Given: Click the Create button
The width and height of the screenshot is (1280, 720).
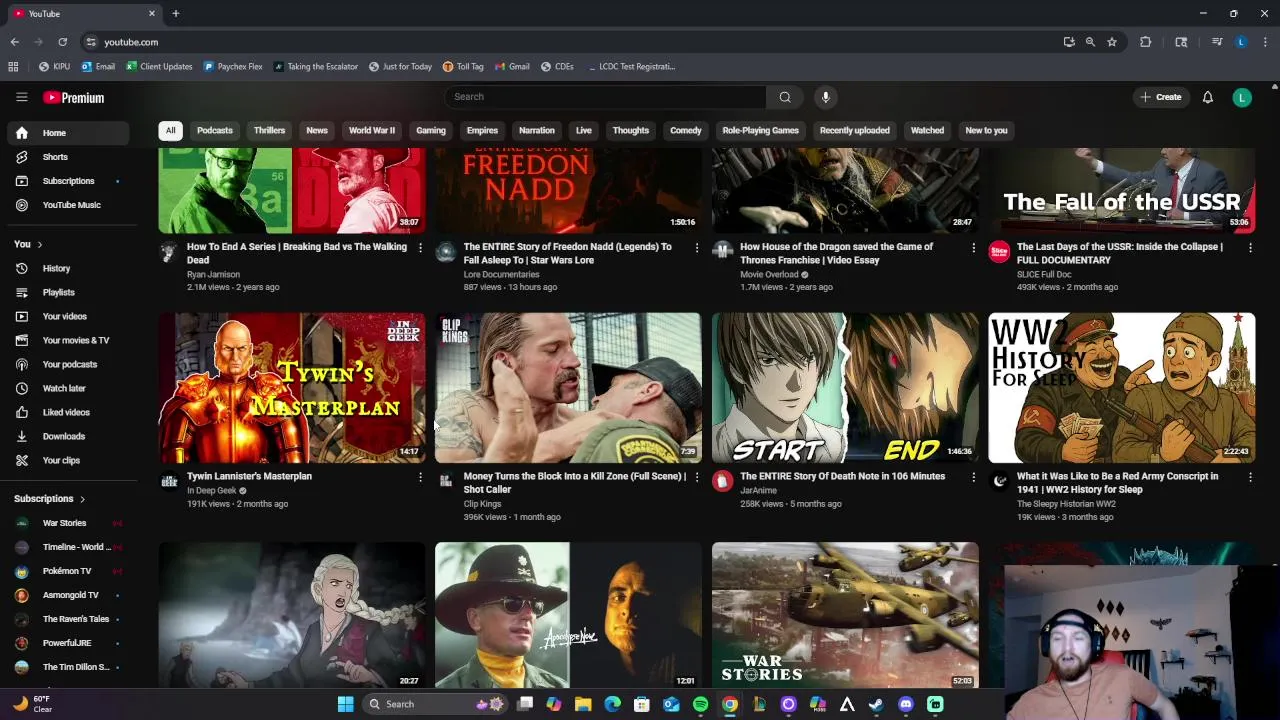Looking at the screenshot, I should [1160, 97].
